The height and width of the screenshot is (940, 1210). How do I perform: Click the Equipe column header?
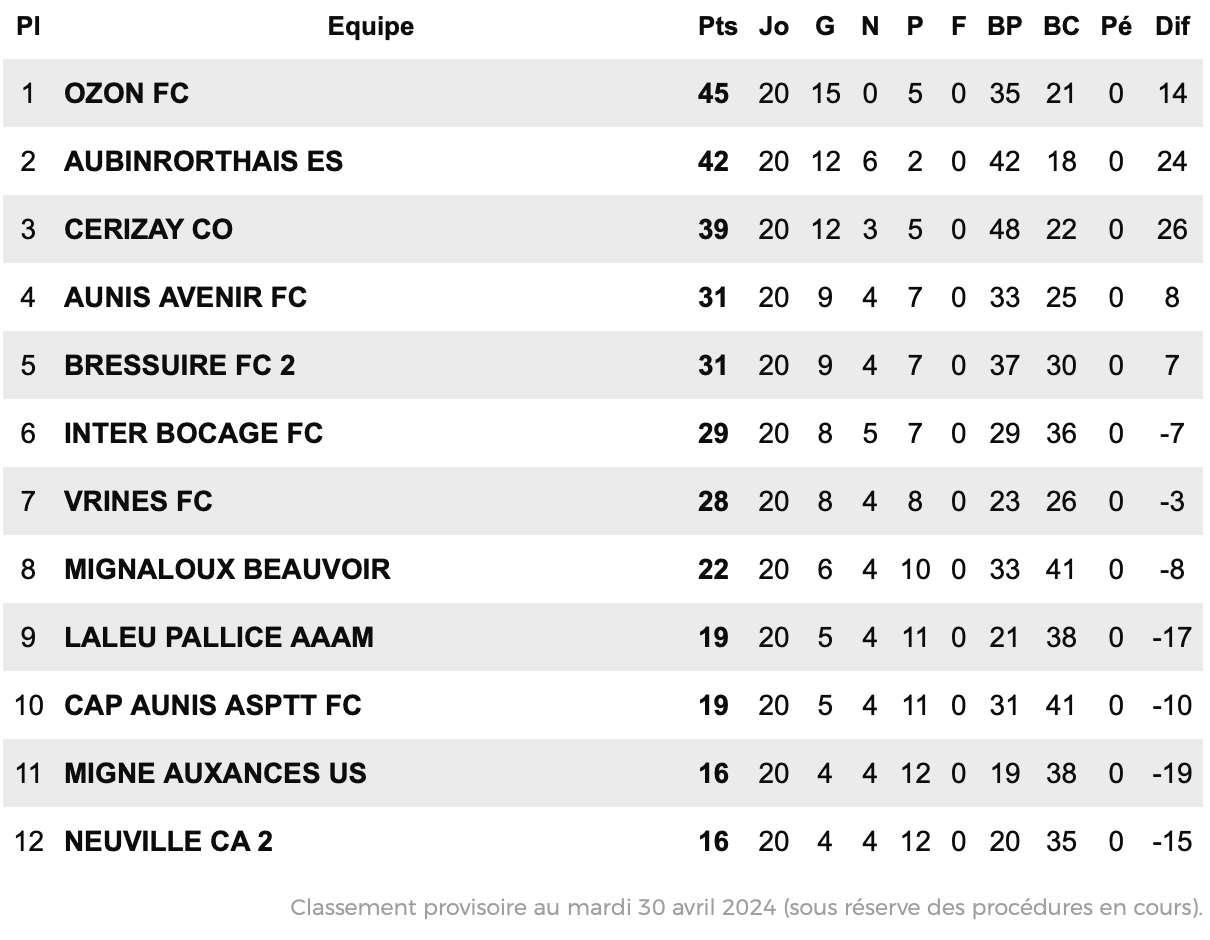pos(370,26)
